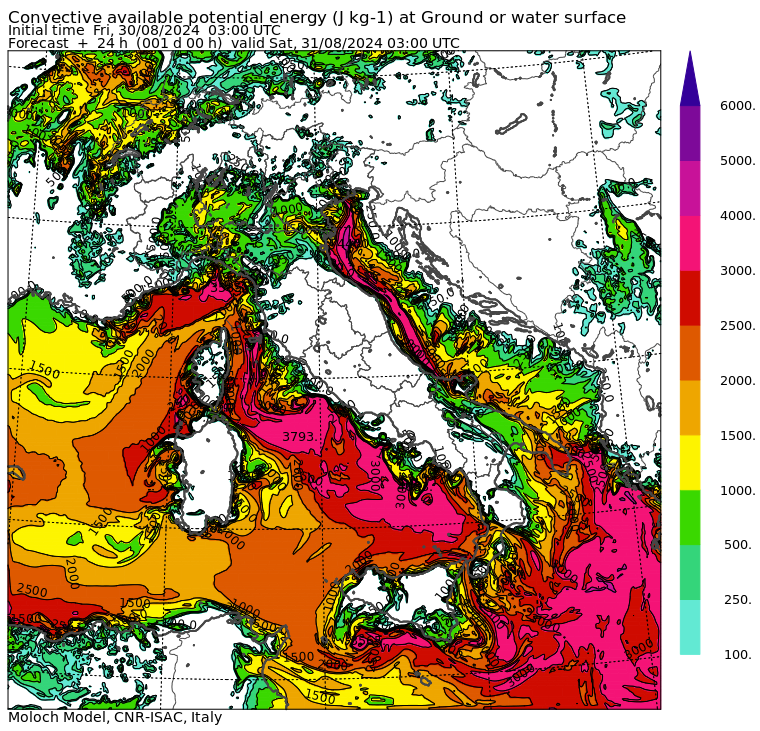Viewport: 760px width, 731px height.
Task: Click the purple 5000-6000 colorbar segment
Action: (x=690, y=133)
